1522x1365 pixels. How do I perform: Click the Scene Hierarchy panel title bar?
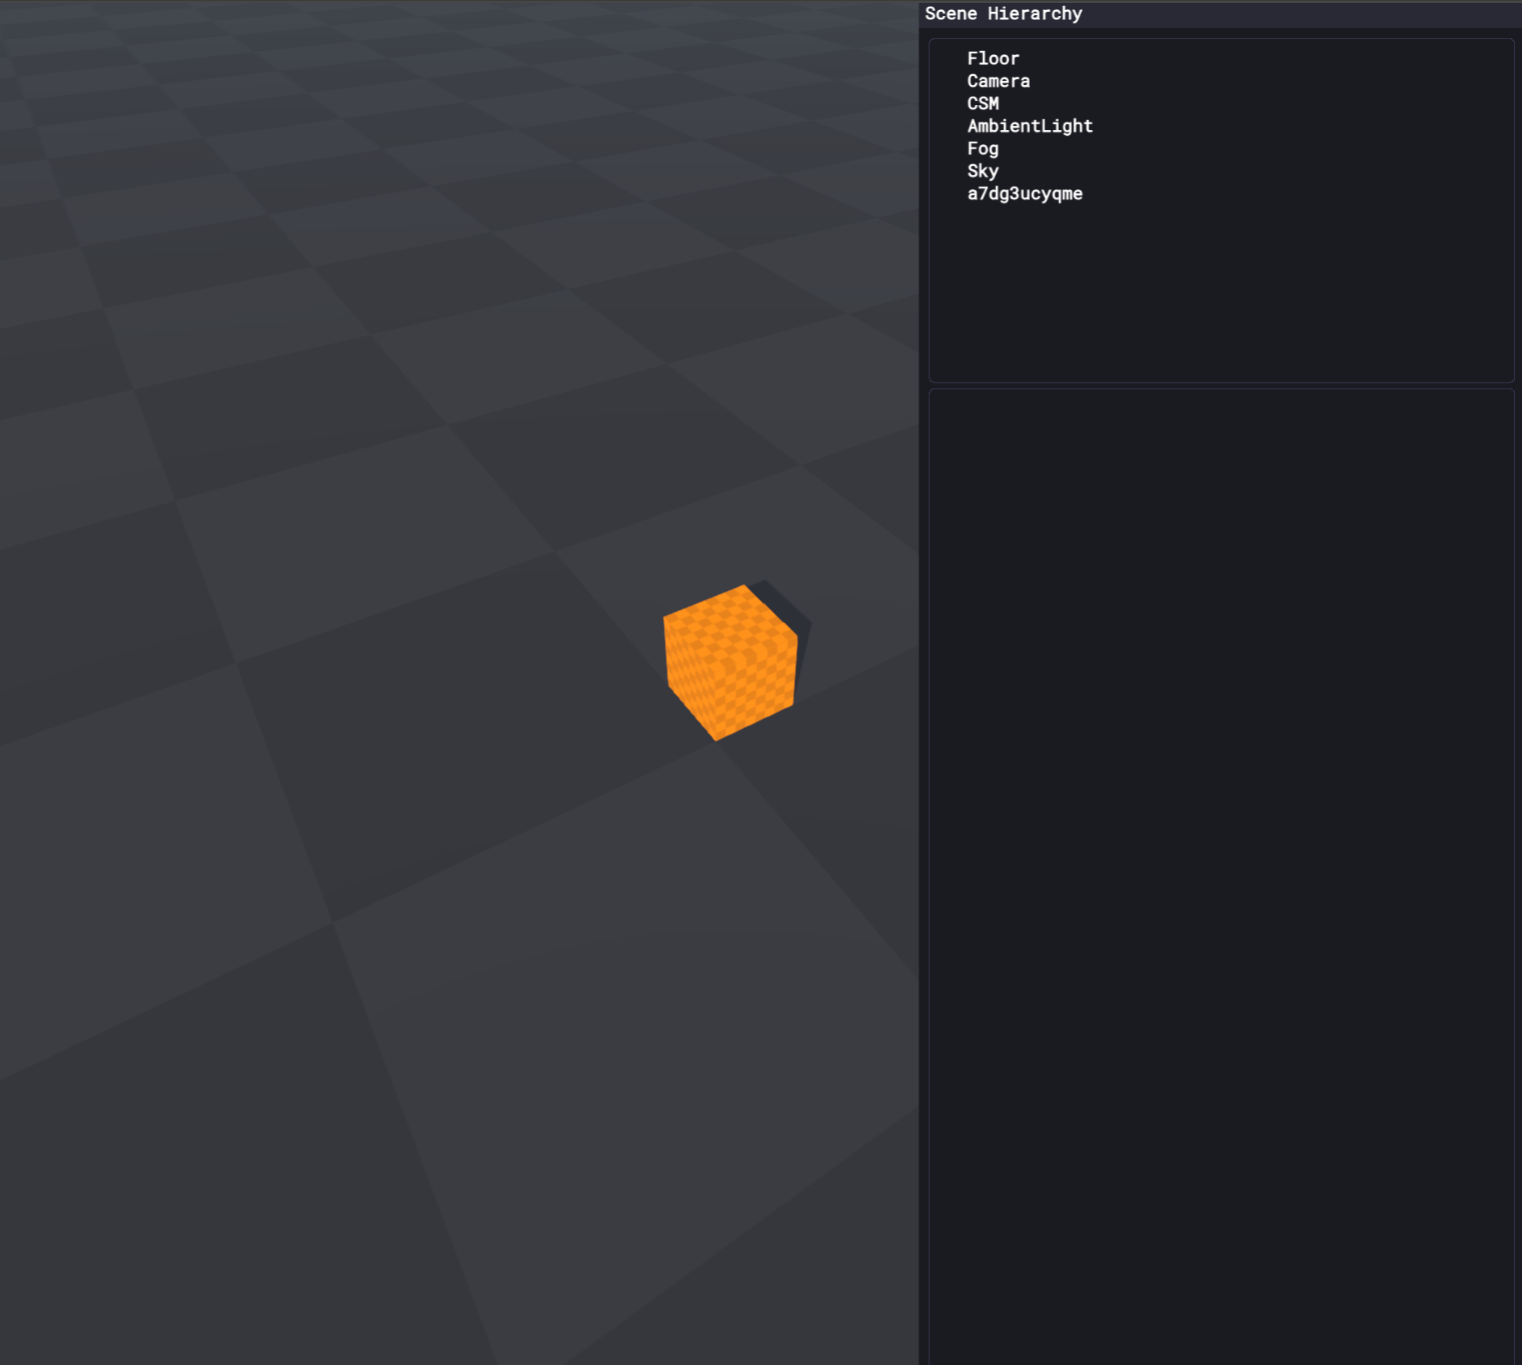1003,14
